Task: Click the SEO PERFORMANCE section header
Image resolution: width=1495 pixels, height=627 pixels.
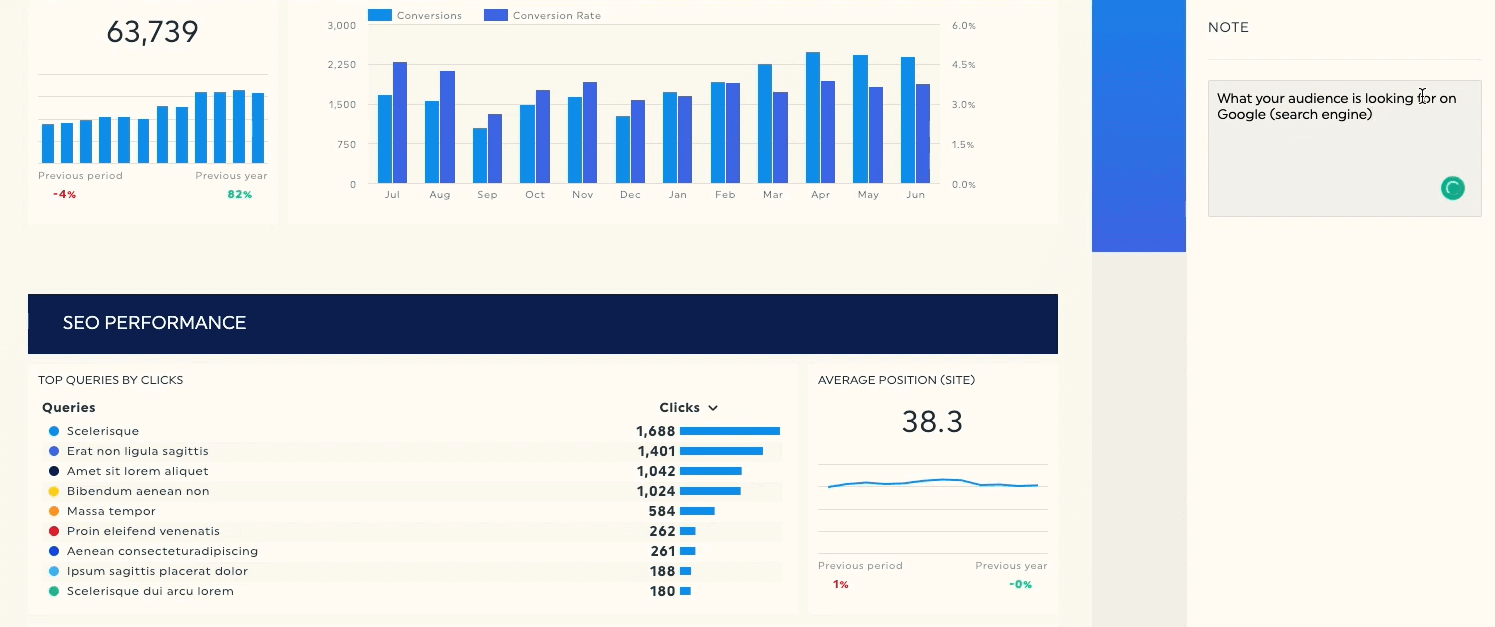Action: point(543,323)
